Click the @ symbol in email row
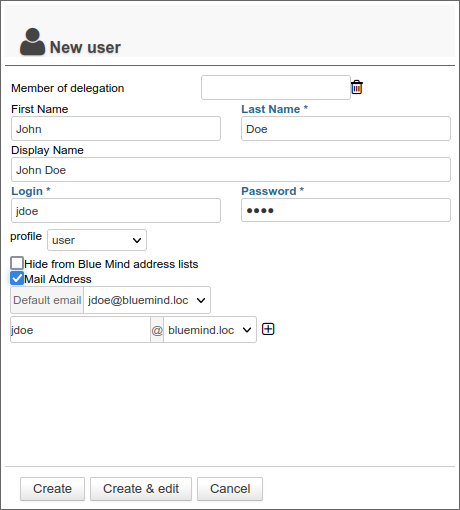 point(157,330)
